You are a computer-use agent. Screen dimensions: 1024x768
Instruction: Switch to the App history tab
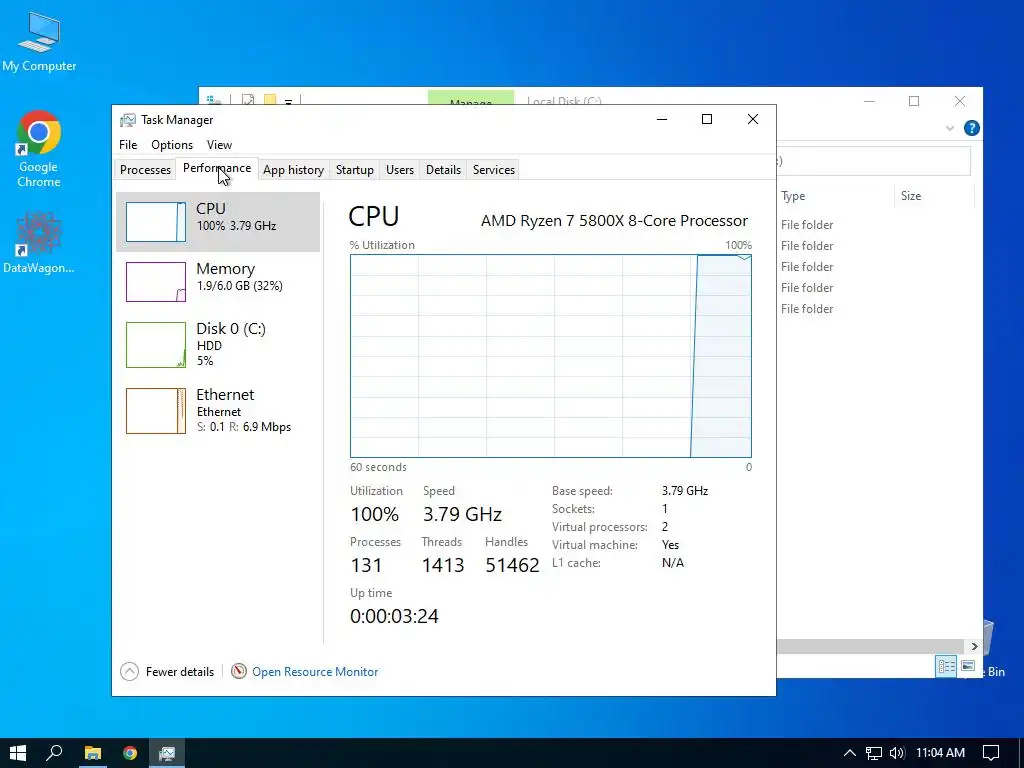click(293, 170)
